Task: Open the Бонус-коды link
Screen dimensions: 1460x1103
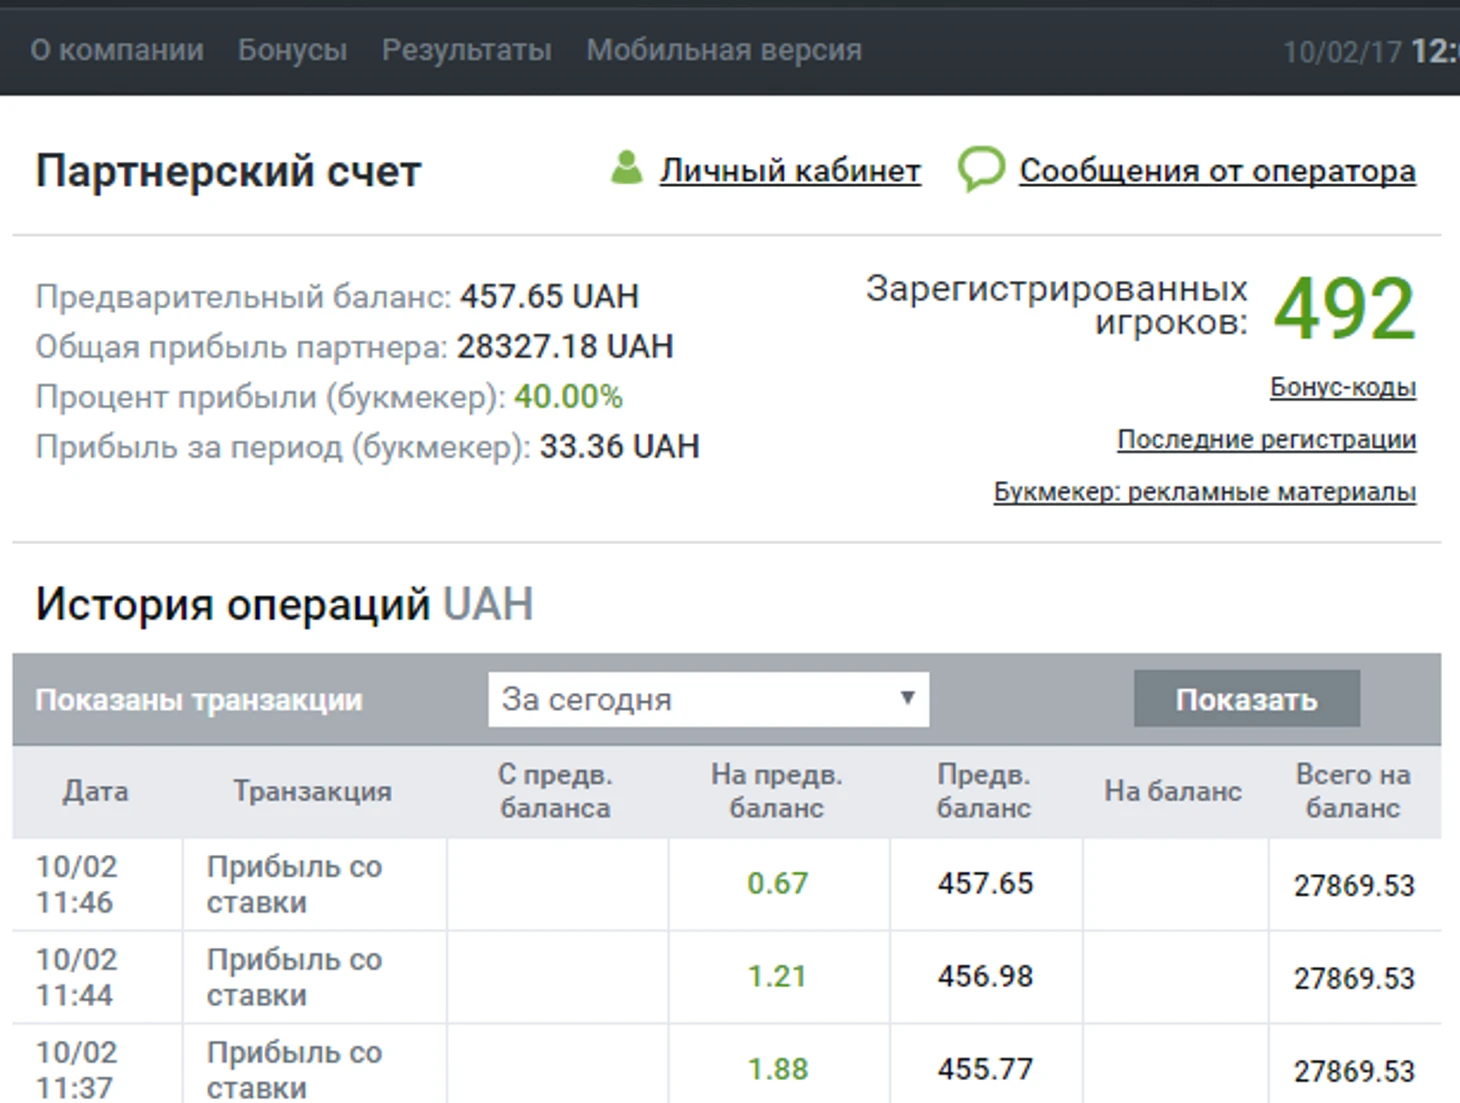Action: 1342,387
